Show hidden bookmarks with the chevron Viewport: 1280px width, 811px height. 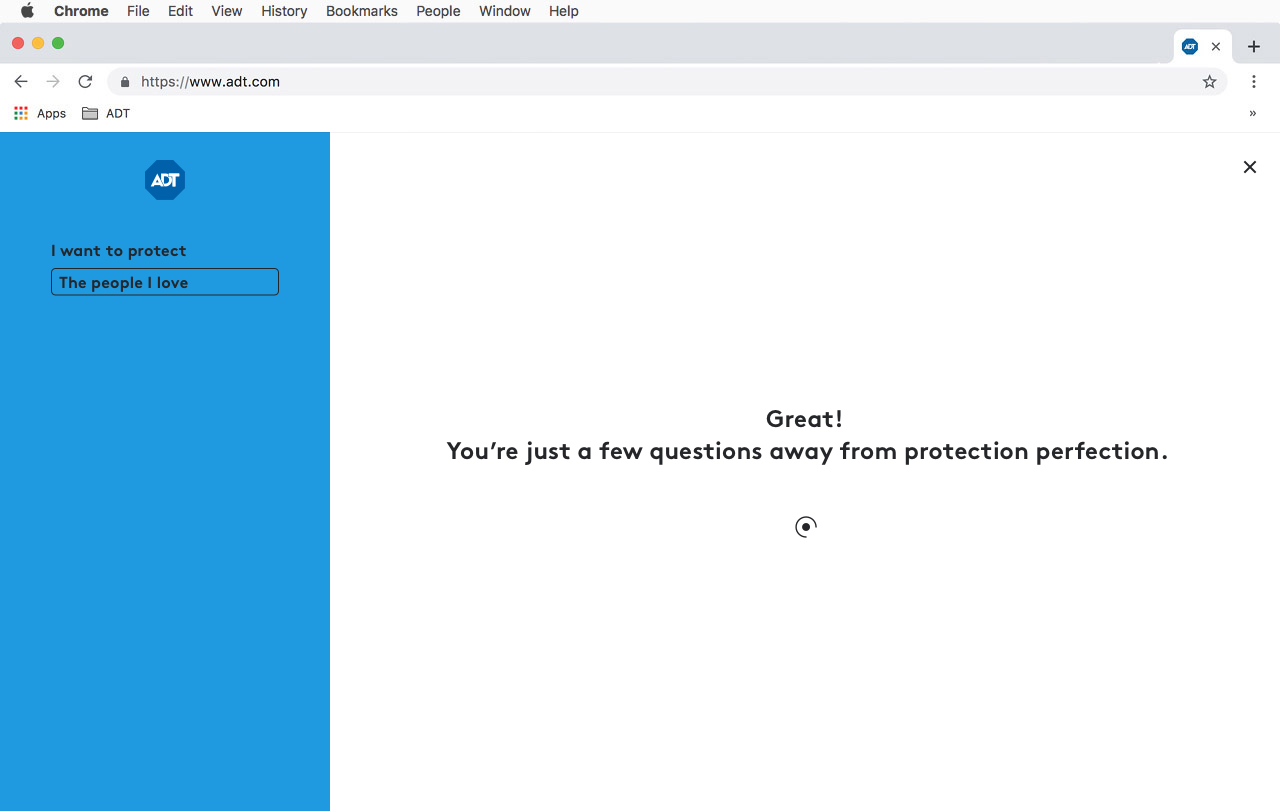click(1253, 113)
